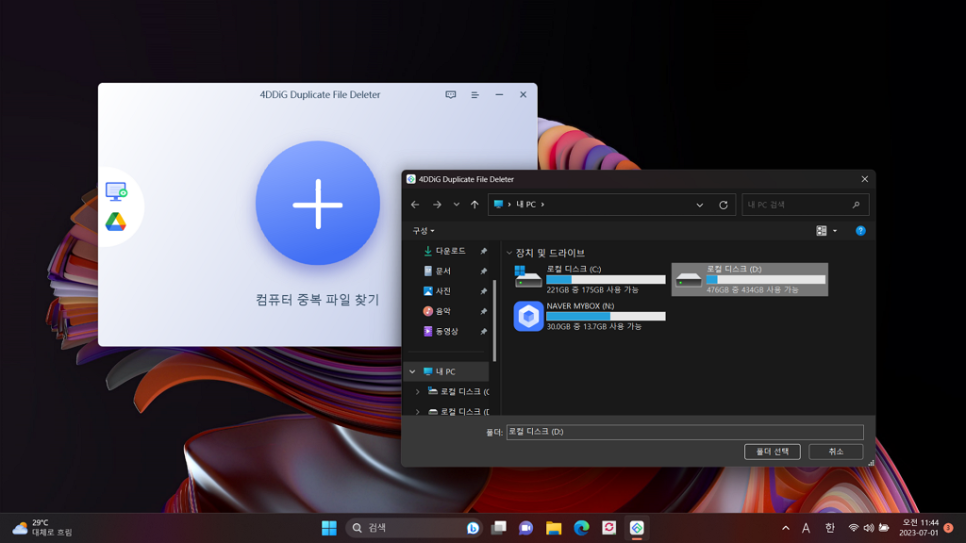
Task: Select the Google Drive icon in left sidebar
Action: 116,221
